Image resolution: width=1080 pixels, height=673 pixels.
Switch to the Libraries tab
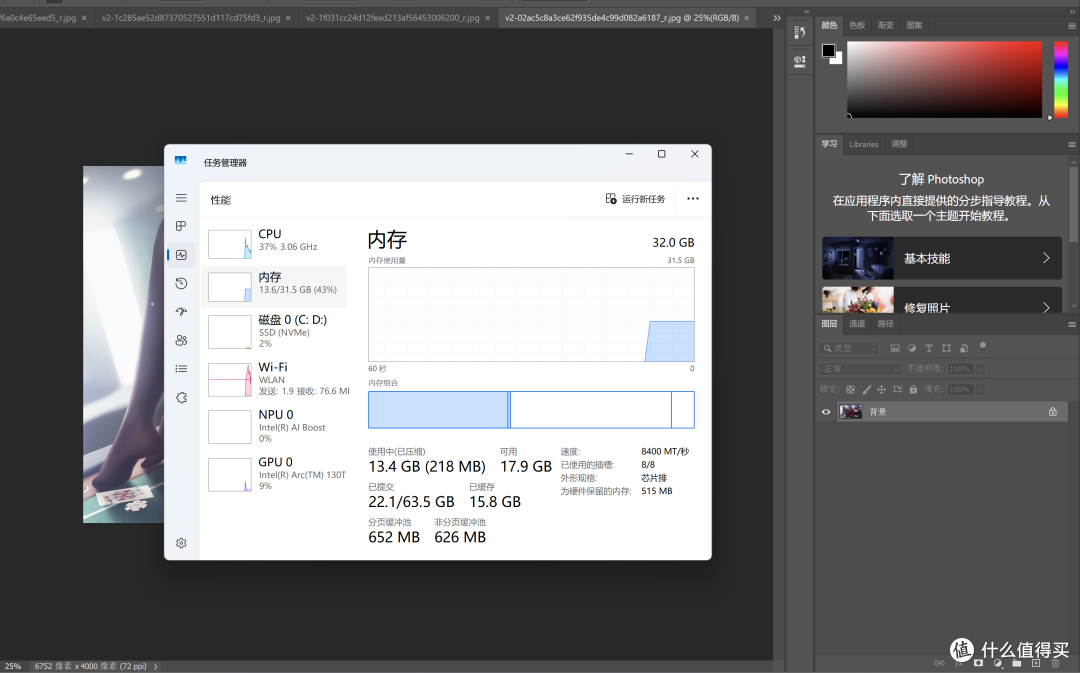pos(864,144)
